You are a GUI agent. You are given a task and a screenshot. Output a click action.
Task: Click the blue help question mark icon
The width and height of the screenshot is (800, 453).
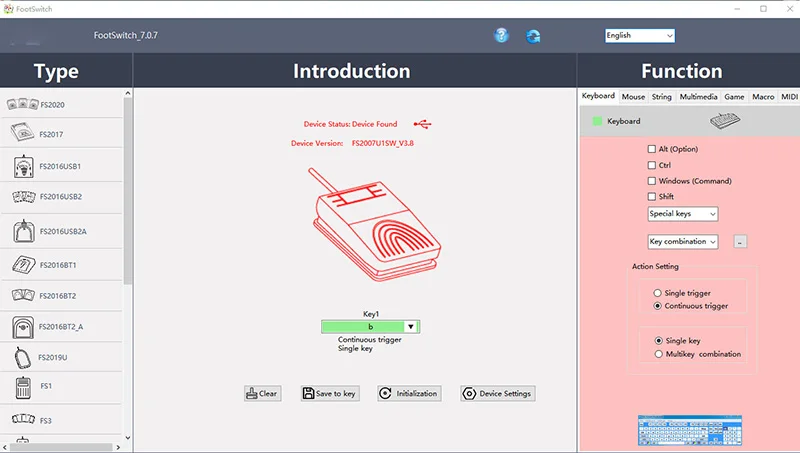click(502, 36)
